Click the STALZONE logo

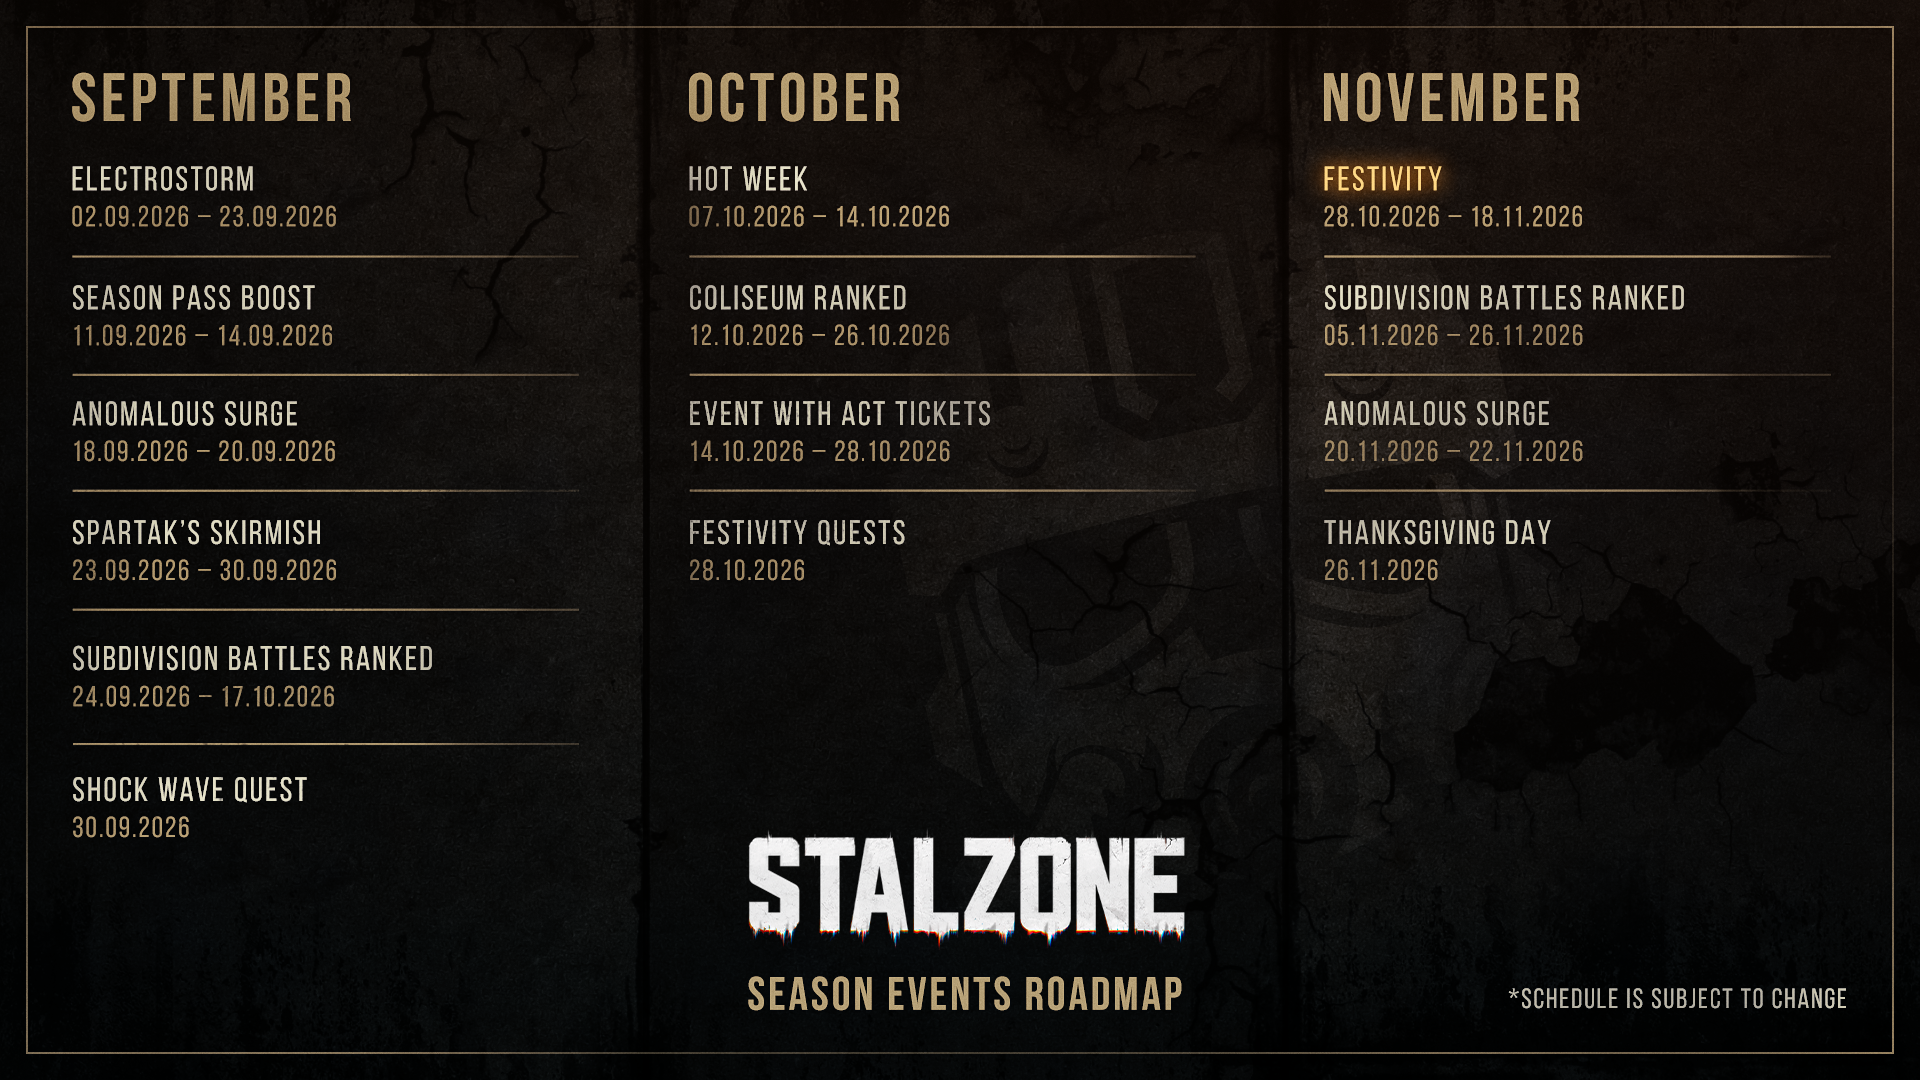[966, 888]
